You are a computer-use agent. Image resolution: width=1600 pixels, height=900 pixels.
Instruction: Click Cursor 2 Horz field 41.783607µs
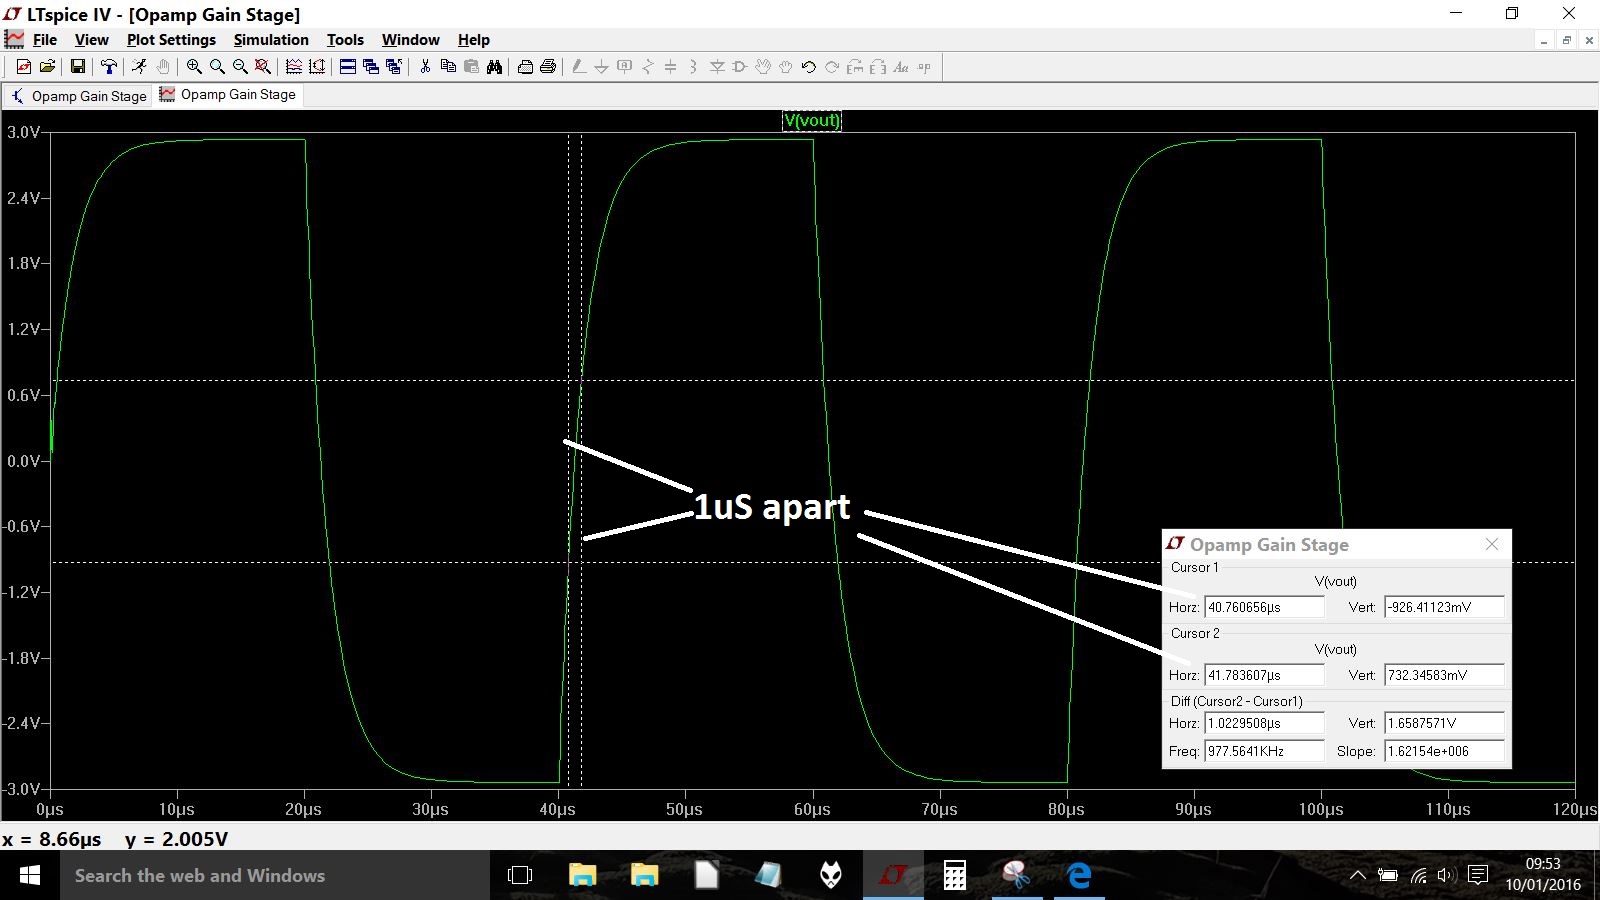tap(1265, 675)
